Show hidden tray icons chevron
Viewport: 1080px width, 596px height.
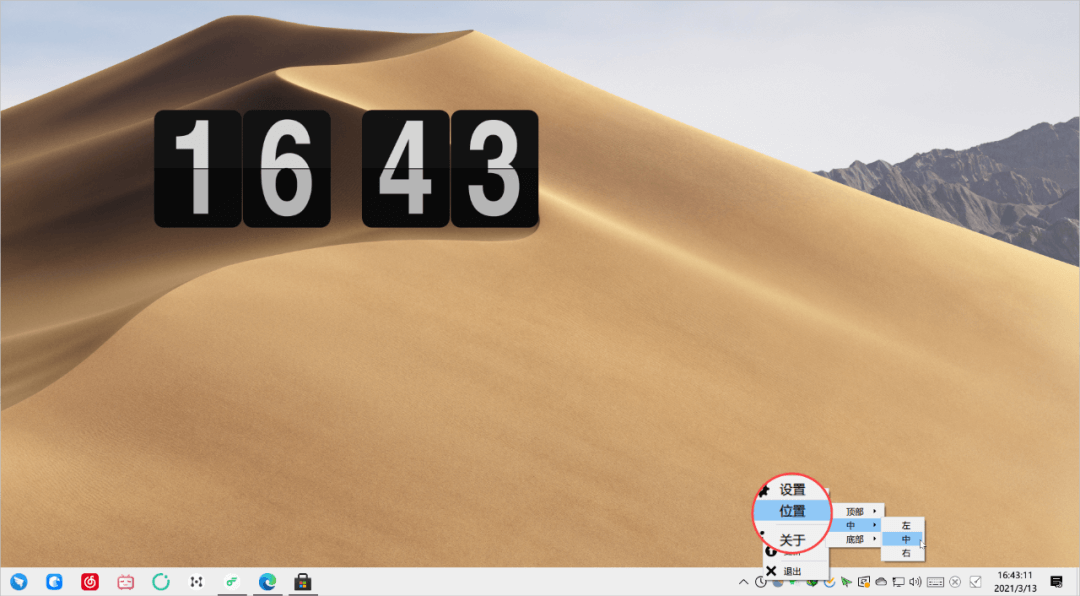click(743, 582)
